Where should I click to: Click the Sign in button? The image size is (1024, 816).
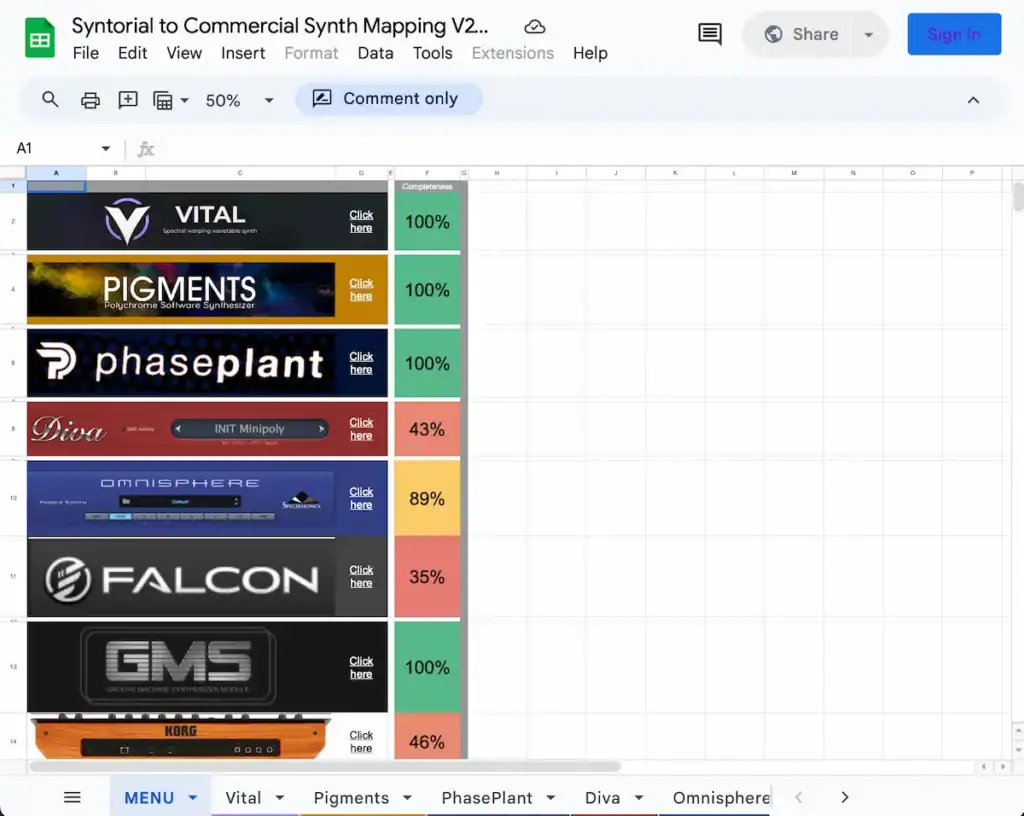(x=953, y=34)
